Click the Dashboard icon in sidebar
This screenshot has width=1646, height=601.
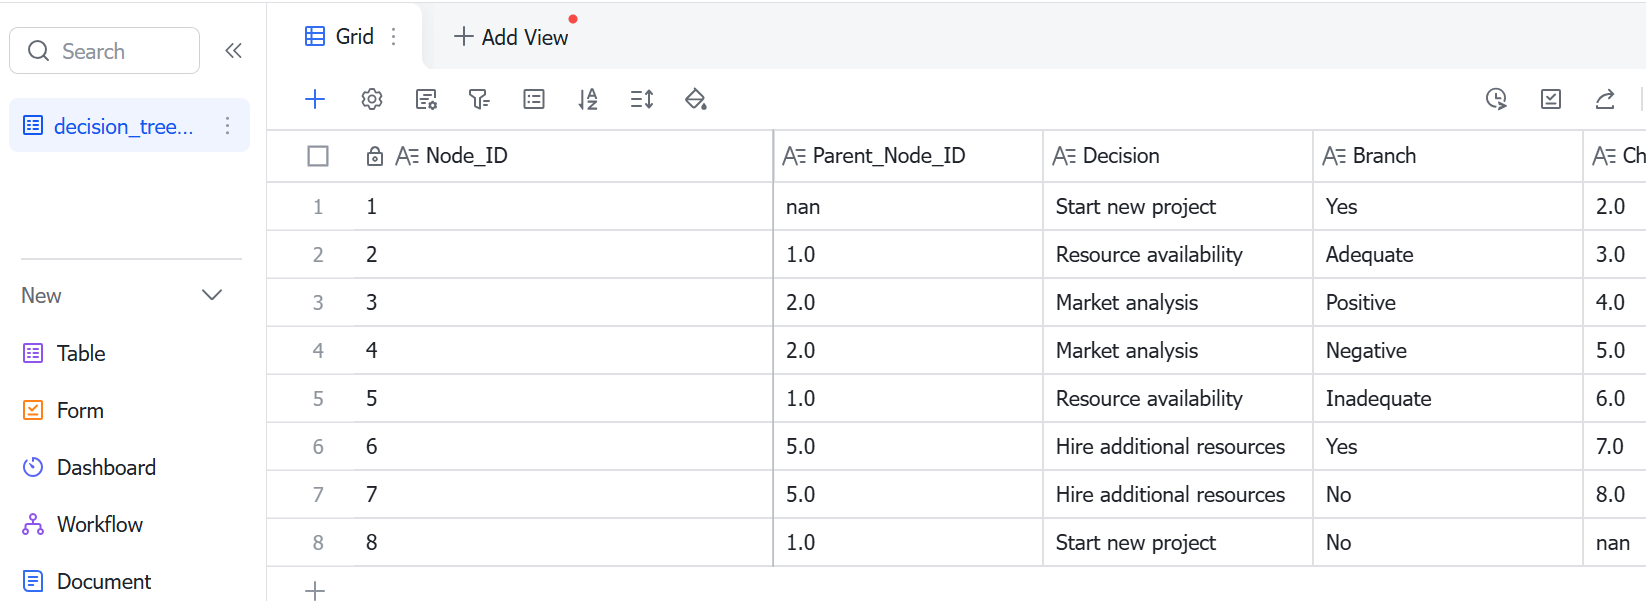(33, 467)
